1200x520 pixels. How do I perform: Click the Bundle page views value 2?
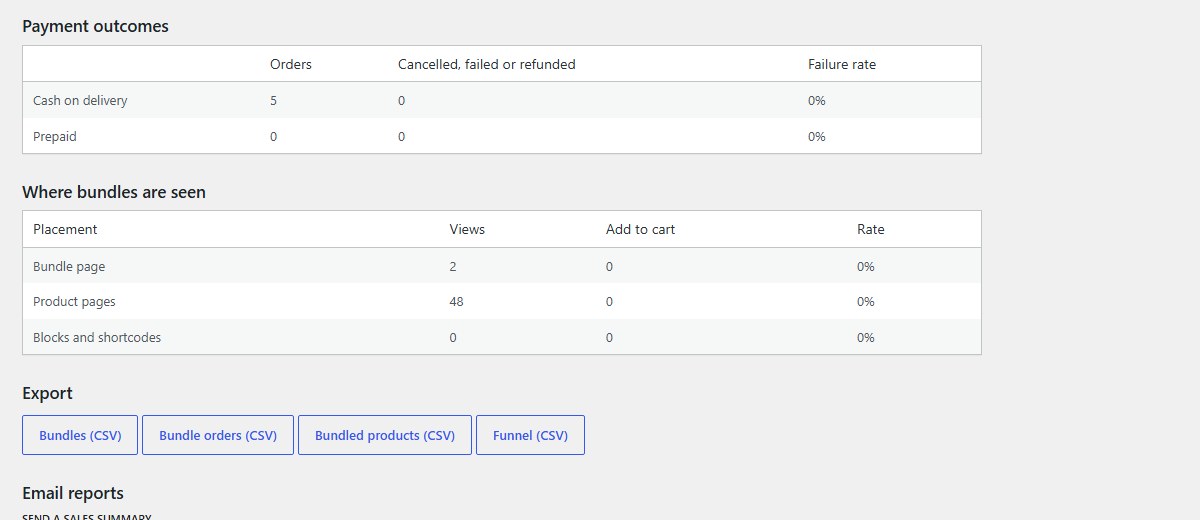[x=454, y=267]
